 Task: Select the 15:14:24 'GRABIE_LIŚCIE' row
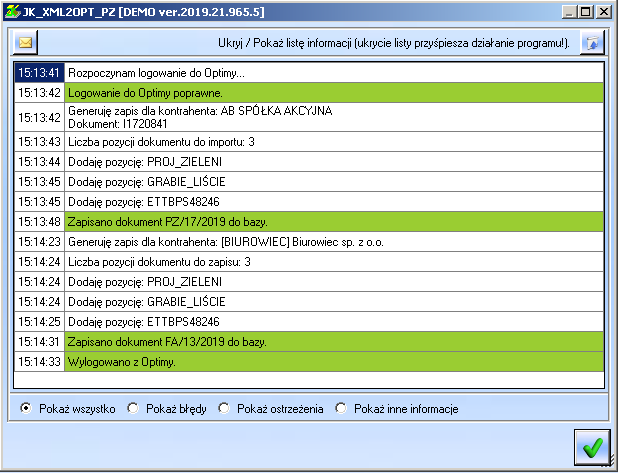(x=309, y=302)
